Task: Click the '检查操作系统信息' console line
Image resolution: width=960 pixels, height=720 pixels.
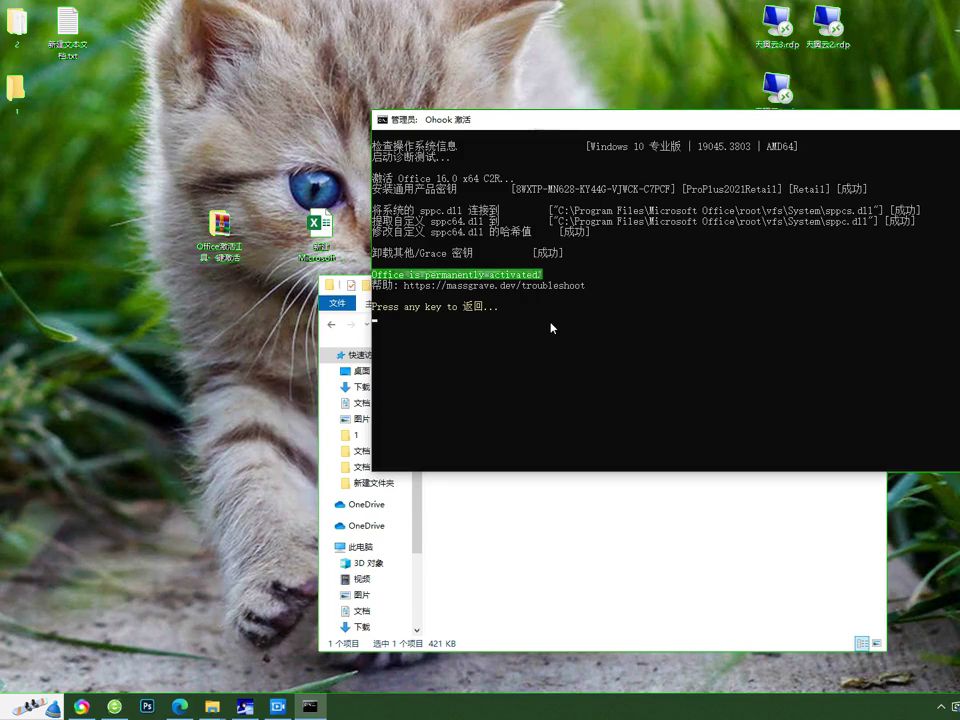Action: coord(414,146)
